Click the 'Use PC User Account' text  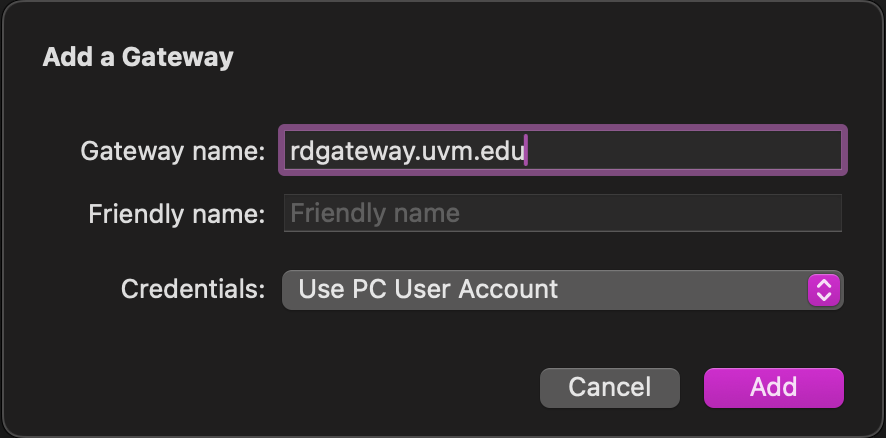point(428,290)
